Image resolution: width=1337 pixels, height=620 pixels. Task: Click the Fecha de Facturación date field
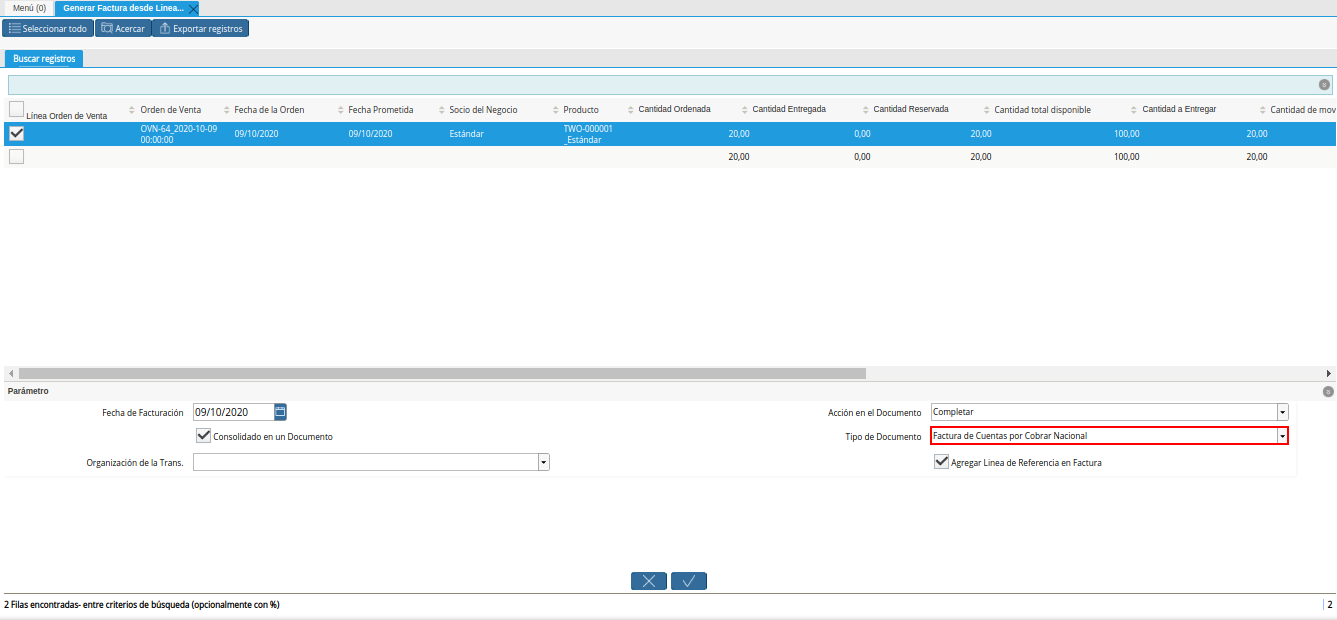point(233,411)
